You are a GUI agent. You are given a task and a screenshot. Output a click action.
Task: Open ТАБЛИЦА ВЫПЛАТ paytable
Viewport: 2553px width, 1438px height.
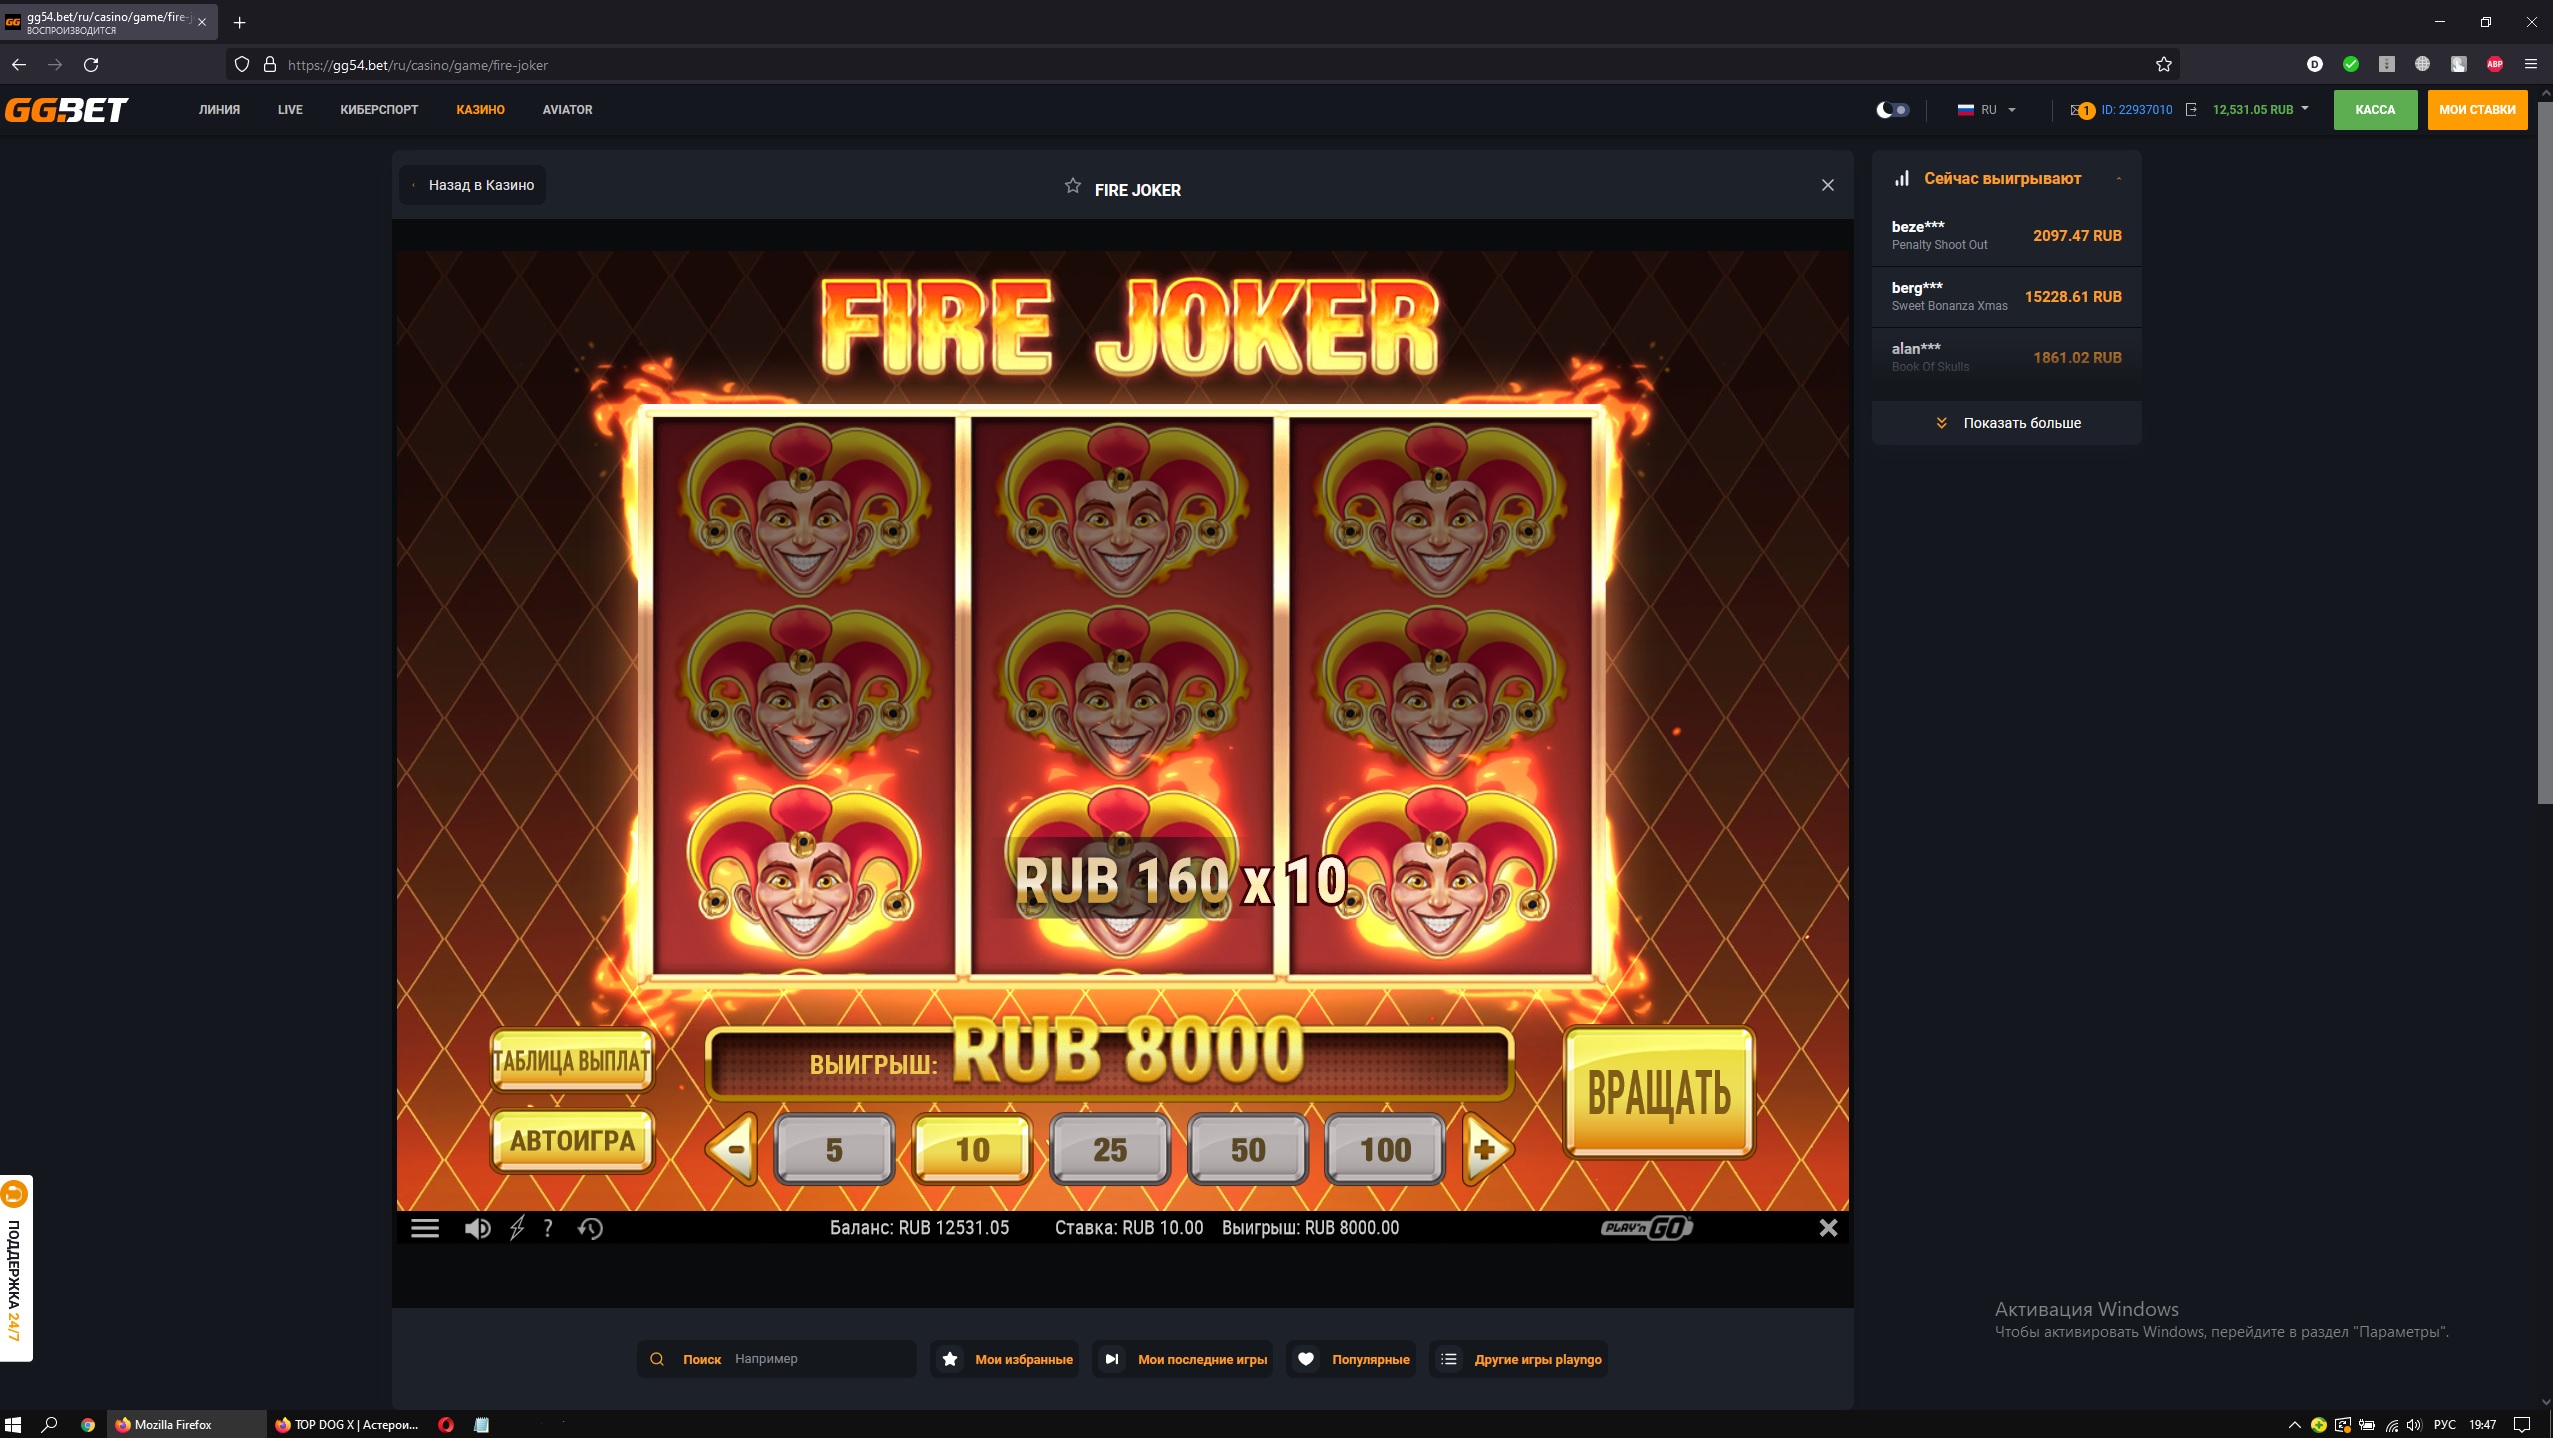pos(572,1061)
